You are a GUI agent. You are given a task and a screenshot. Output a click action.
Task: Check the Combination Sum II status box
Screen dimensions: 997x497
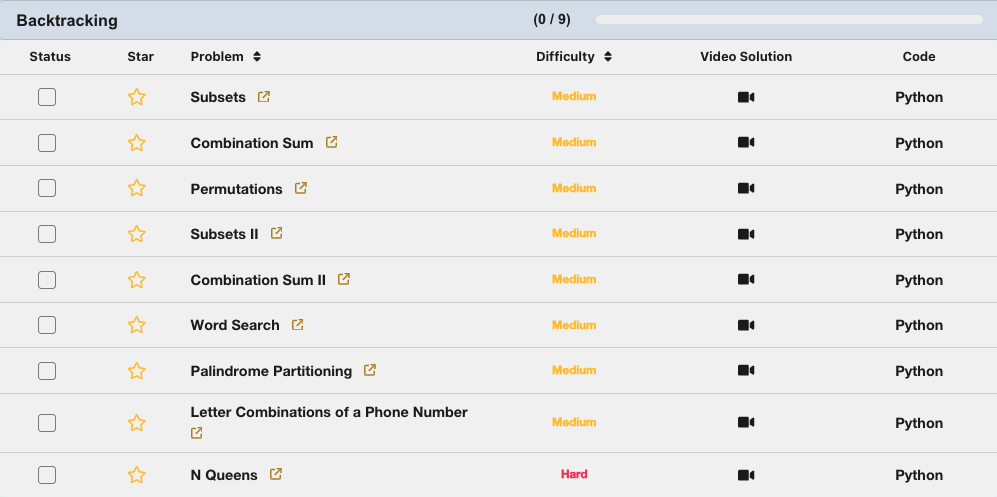coord(47,280)
